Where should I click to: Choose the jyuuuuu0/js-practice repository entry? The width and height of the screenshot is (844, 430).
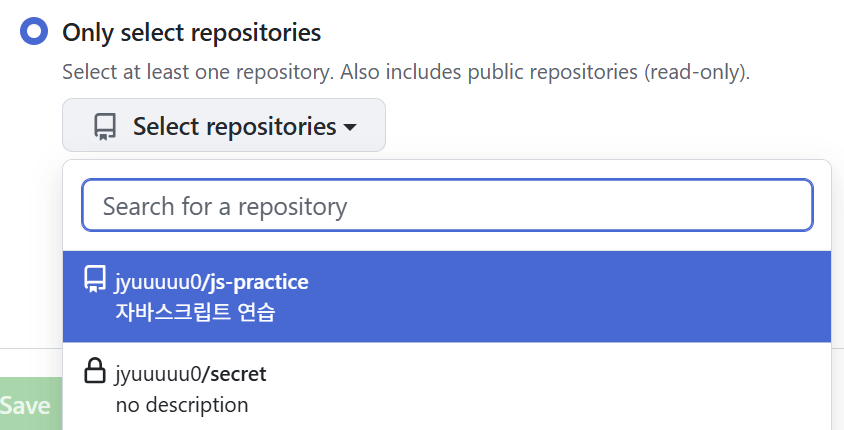pos(447,297)
